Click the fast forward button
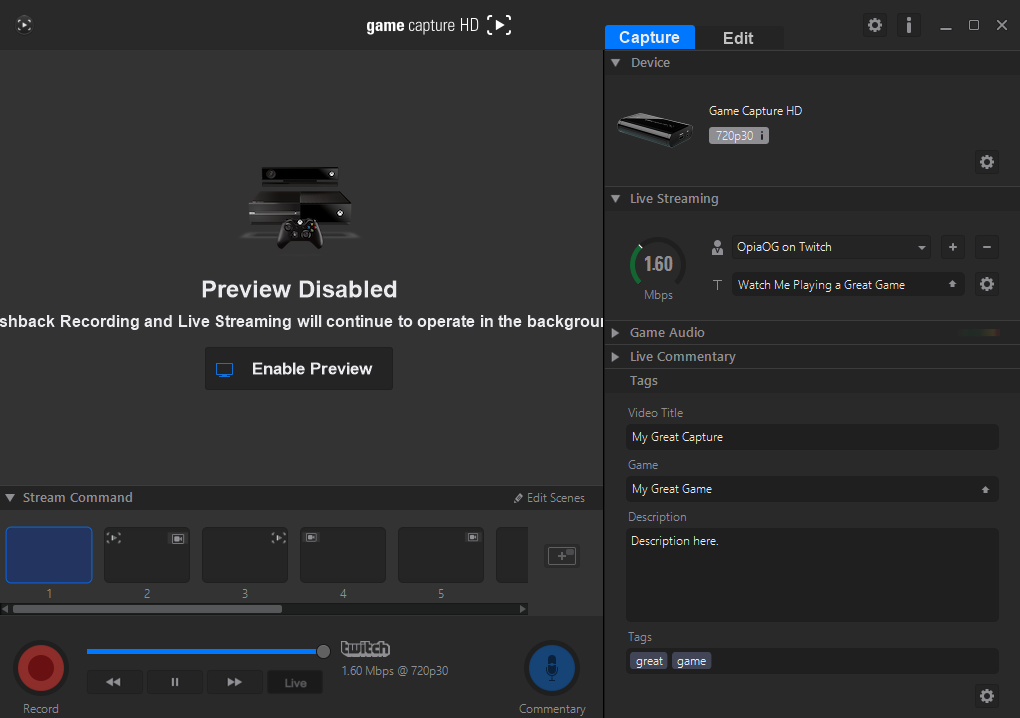Screen dimensions: 1020x718 tap(235, 682)
